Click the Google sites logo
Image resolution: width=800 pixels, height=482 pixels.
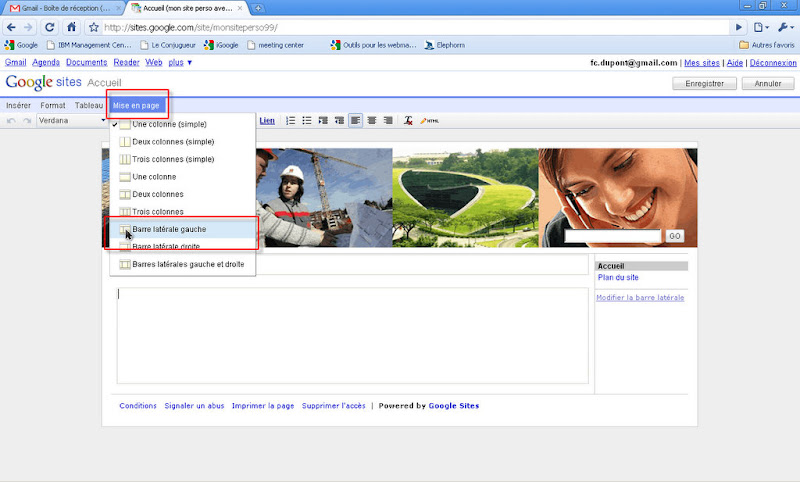coord(43,82)
